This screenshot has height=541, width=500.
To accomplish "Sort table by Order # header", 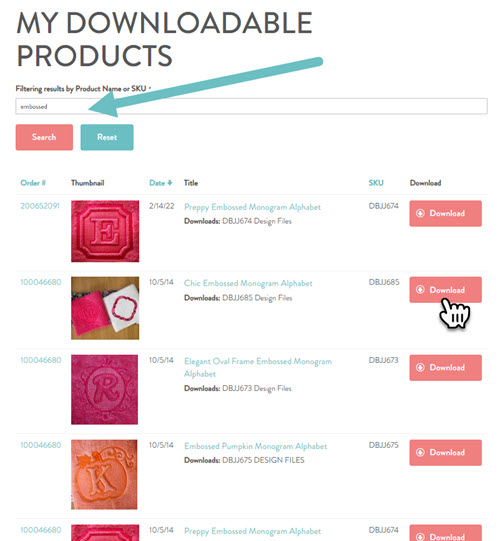I will [x=33, y=183].
